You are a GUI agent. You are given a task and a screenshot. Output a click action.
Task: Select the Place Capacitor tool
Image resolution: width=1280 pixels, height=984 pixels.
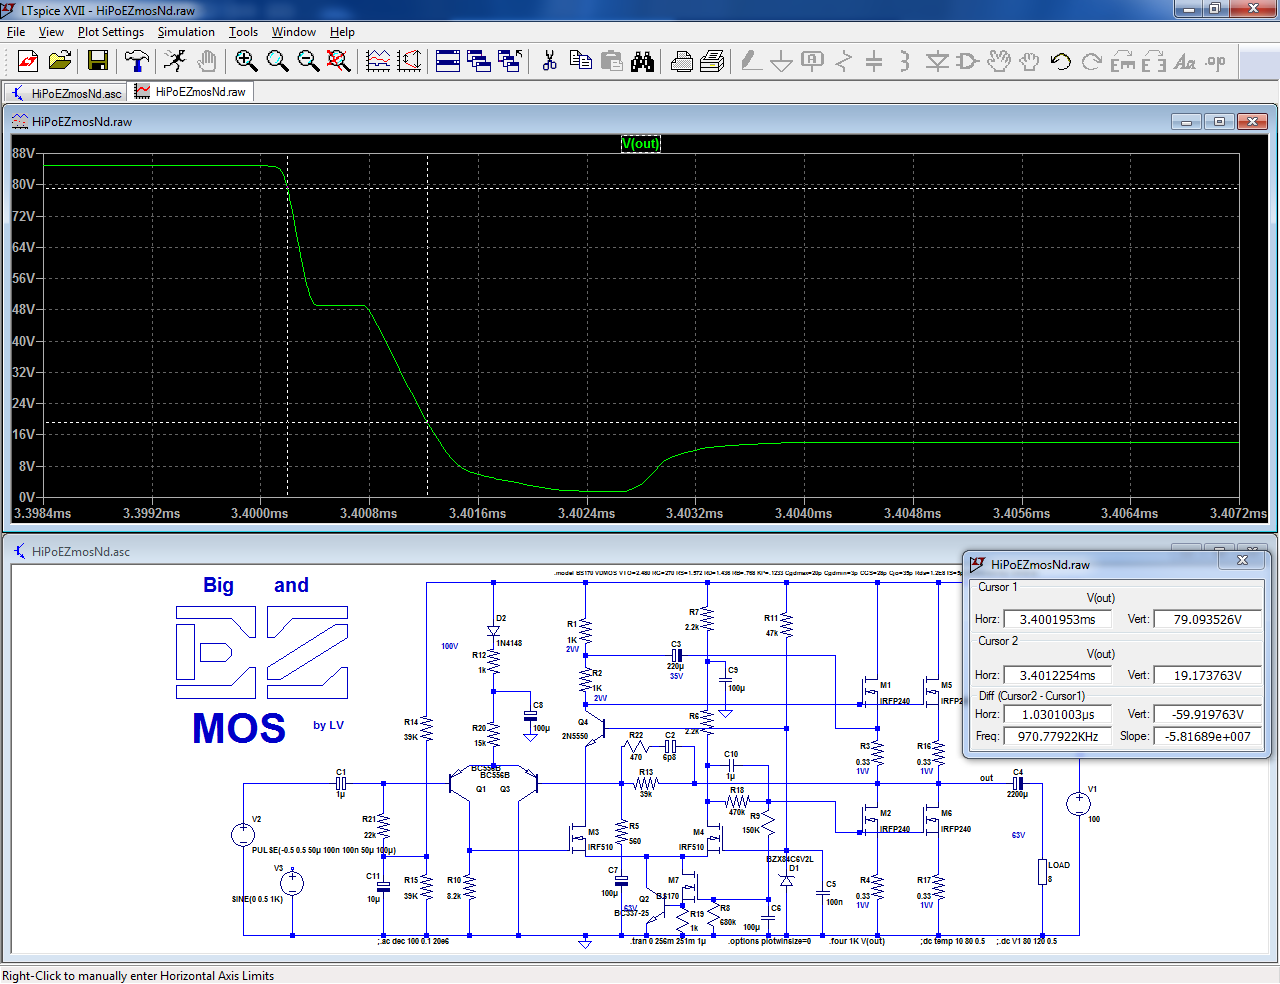874,61
